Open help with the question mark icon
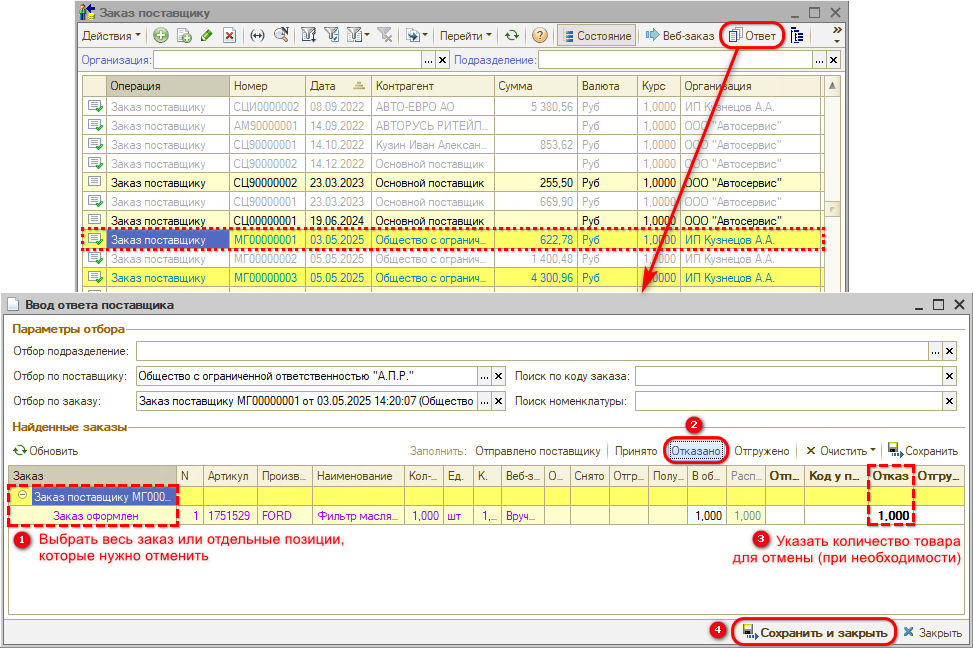Screen dimensions: 973x648 point(540,35)
